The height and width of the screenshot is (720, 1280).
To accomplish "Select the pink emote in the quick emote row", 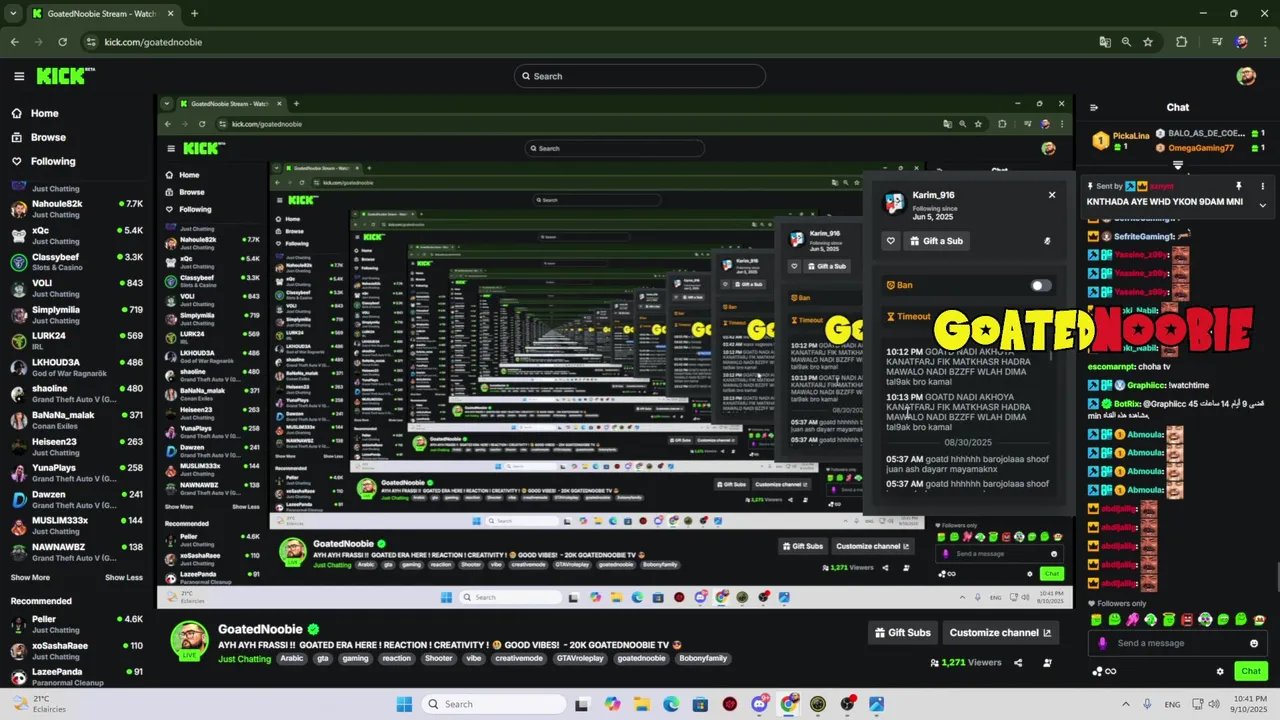I will [1132, 620].
